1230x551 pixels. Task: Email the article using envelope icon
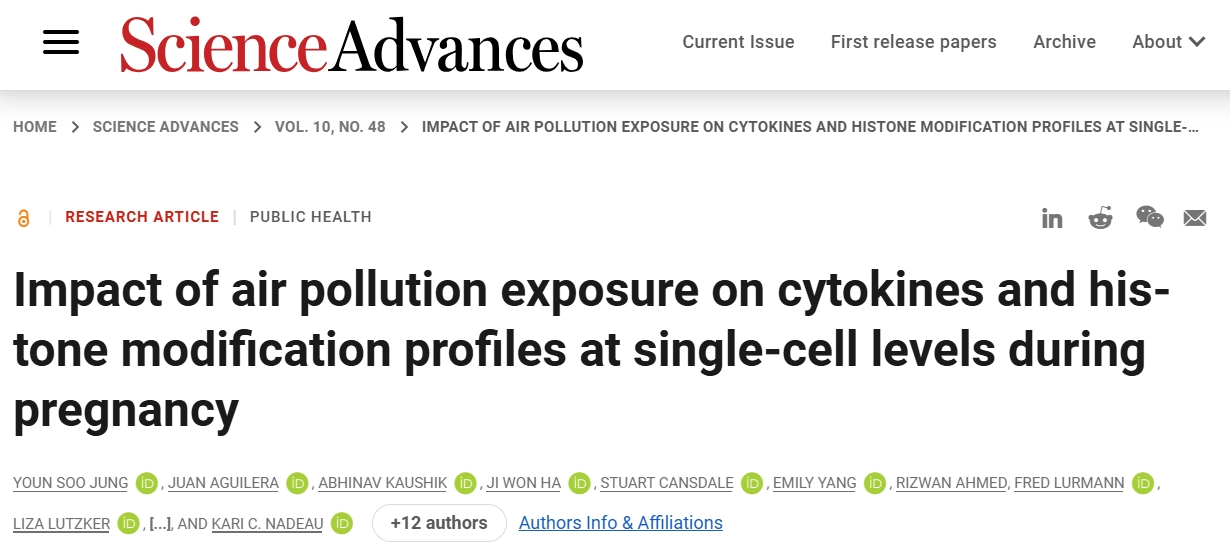pyautogui.click(x=1195, y=218)
